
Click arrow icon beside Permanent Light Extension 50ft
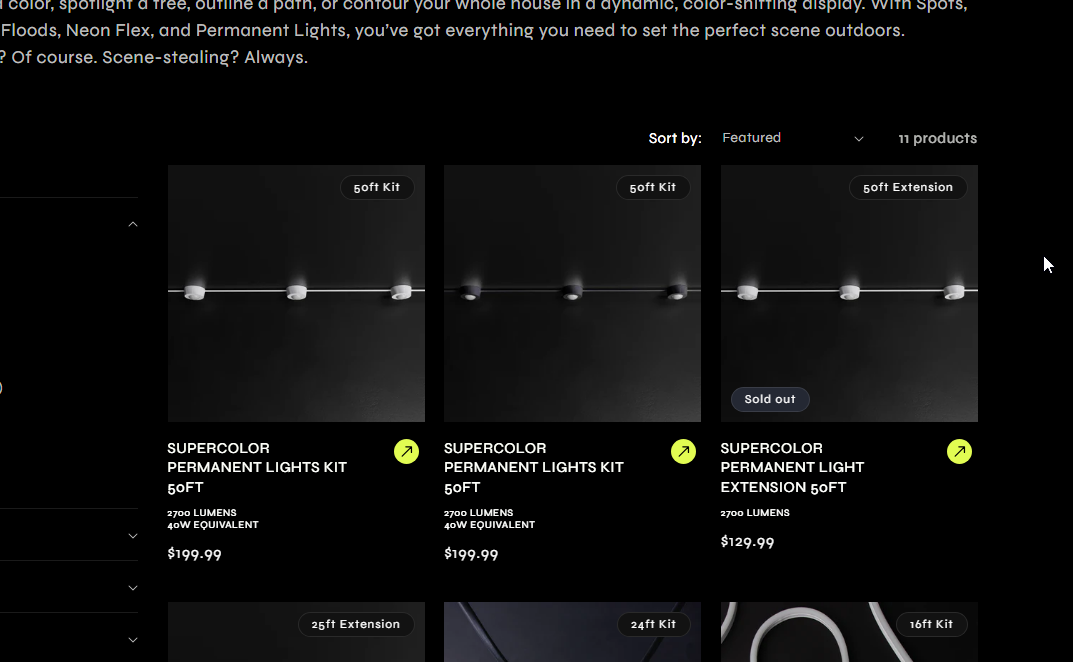tap(959, 452)
